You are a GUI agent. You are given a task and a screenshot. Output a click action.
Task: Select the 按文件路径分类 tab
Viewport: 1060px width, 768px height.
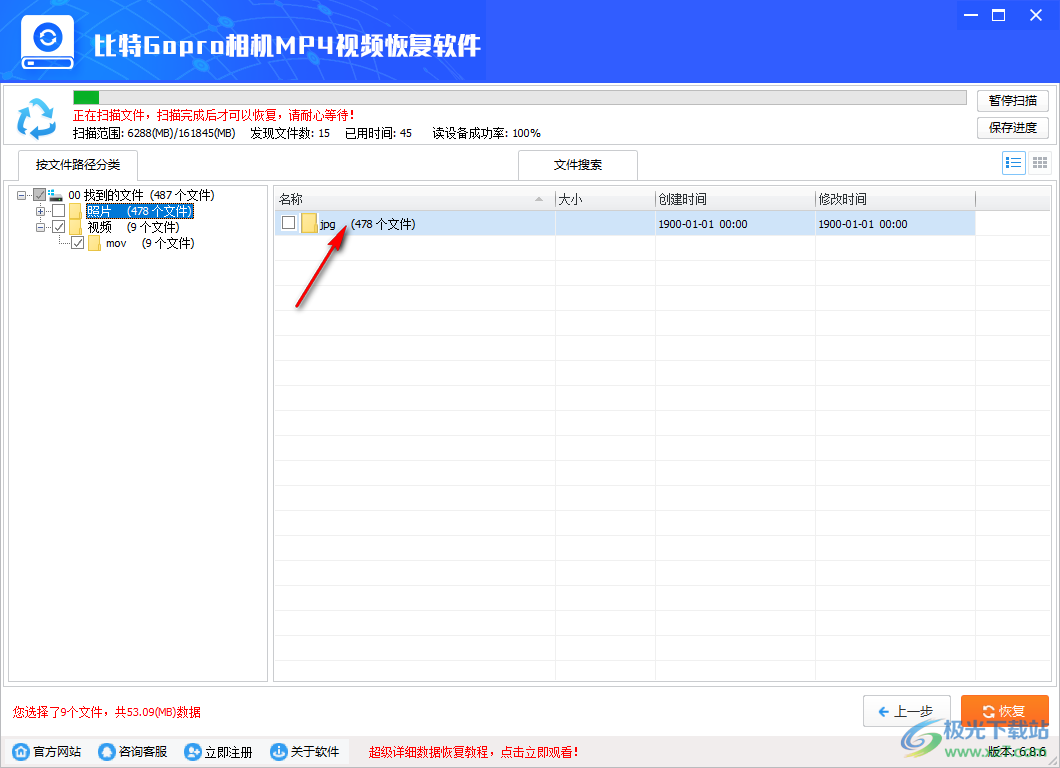point(78,165)
